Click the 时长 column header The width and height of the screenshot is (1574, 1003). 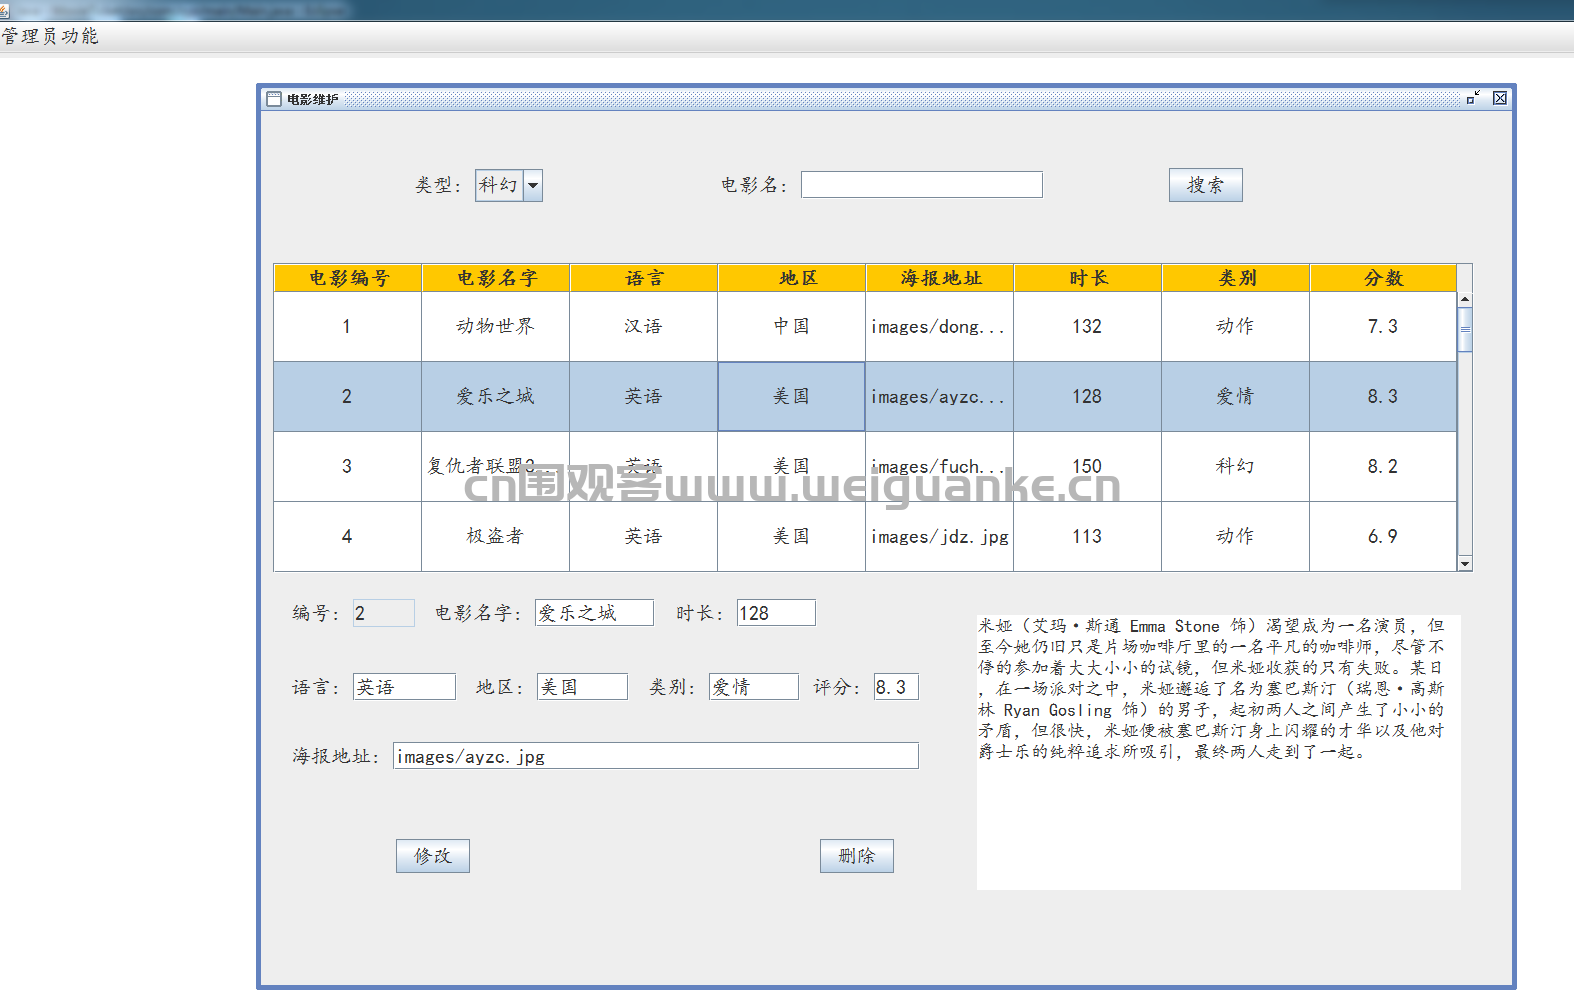click(1088, 278)
